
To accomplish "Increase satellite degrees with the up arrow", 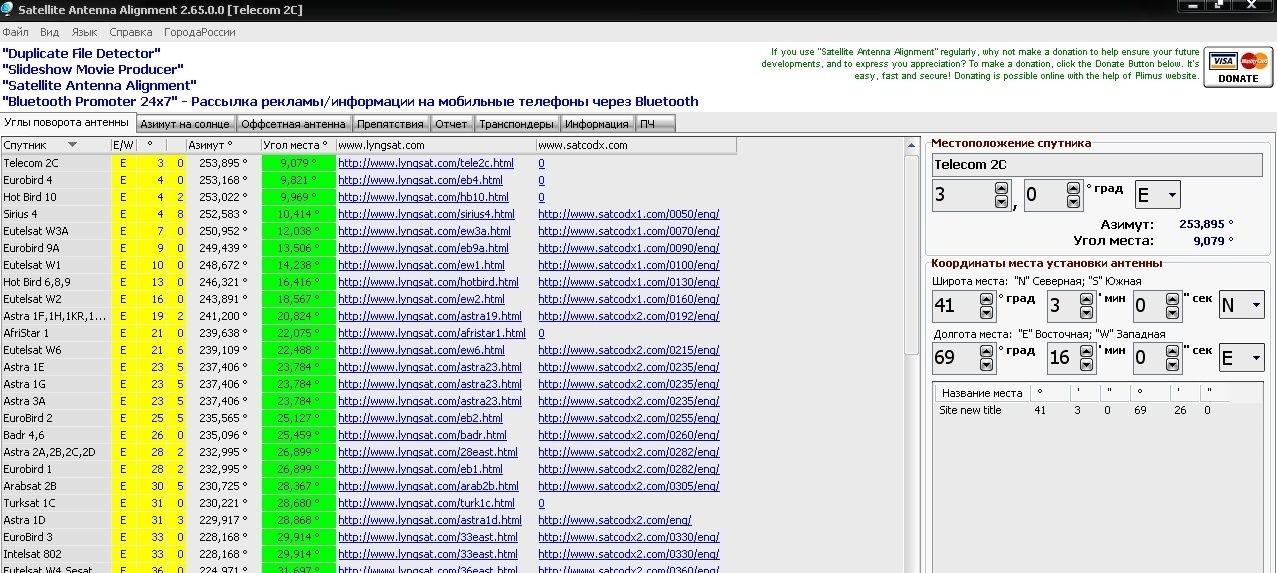I will (1002, 189).
